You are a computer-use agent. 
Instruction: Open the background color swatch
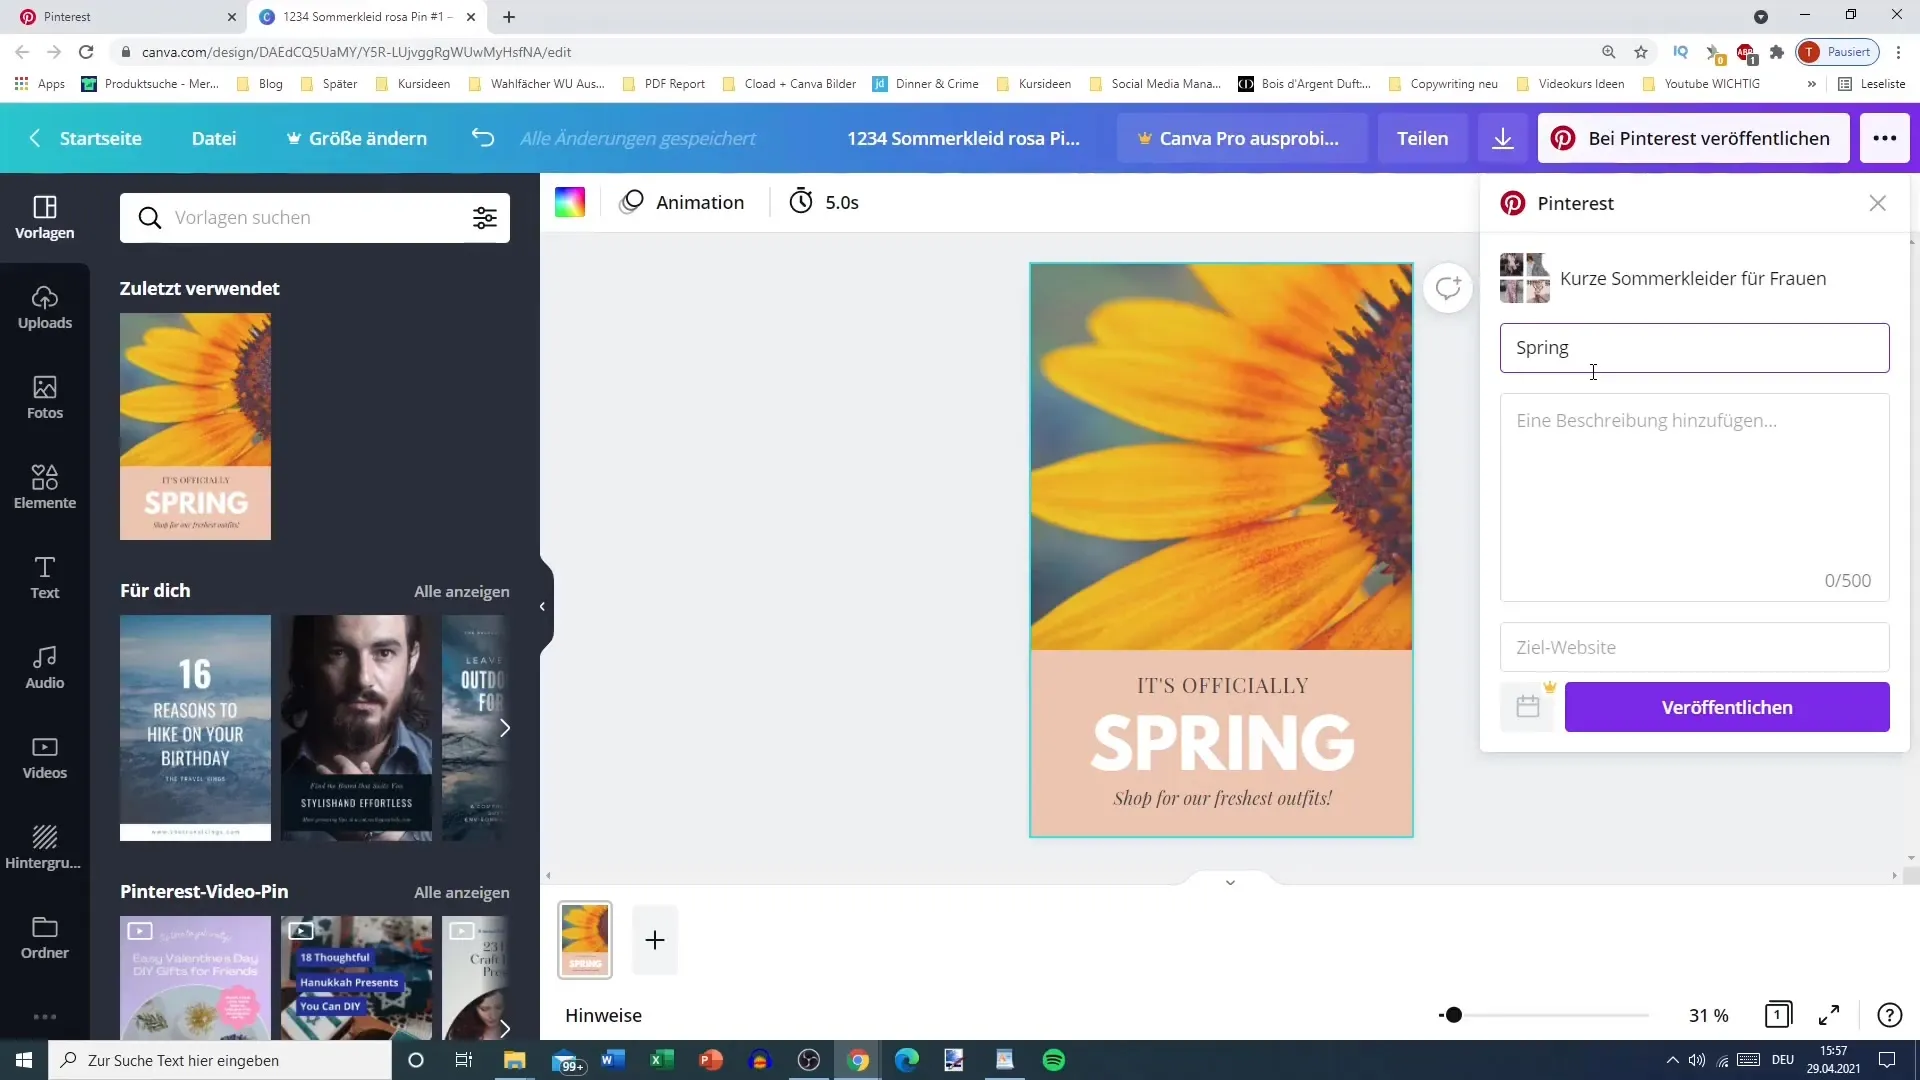click(570, 202)
